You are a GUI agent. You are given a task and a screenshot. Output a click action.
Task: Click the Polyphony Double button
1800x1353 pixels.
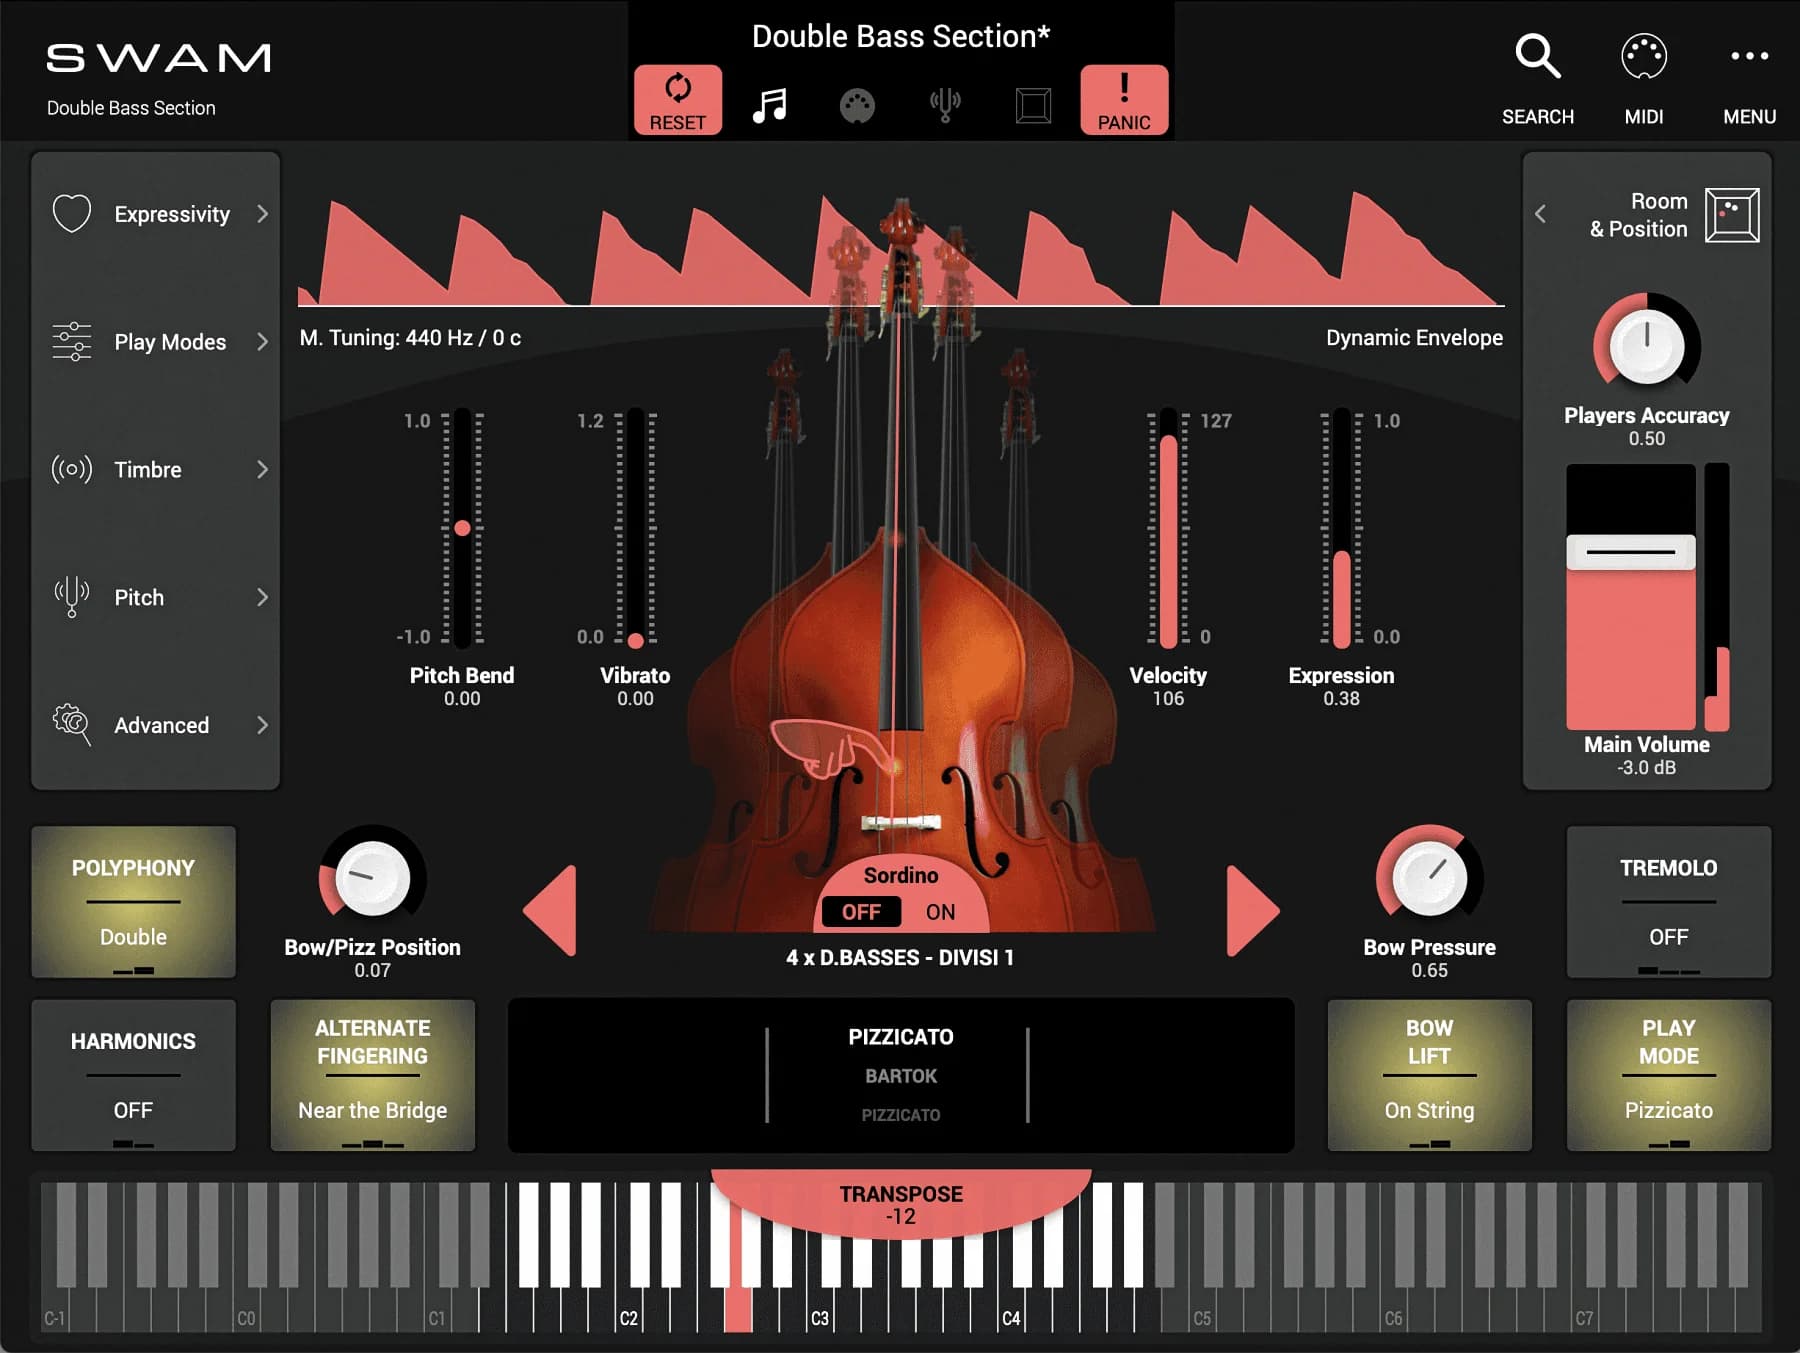click(x=133, y=902)
